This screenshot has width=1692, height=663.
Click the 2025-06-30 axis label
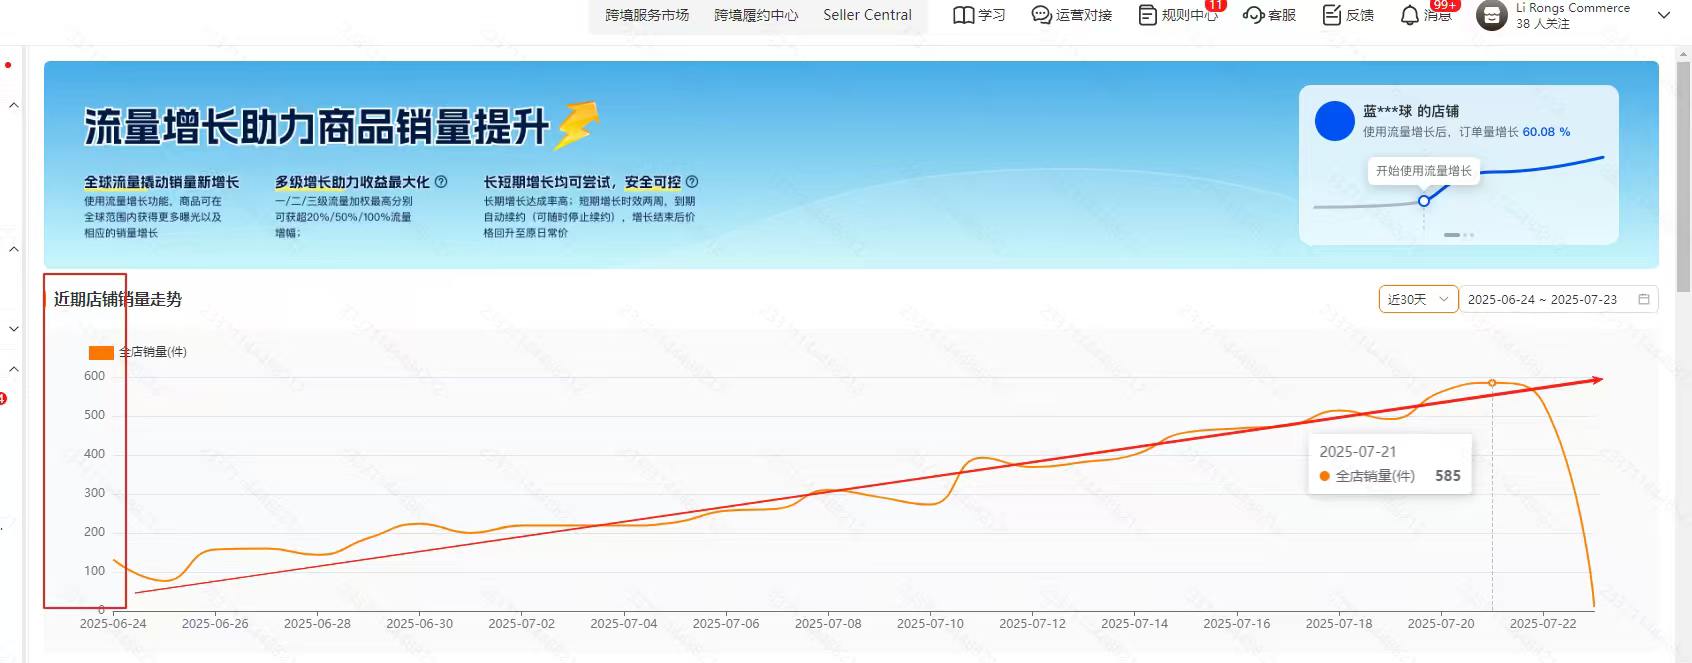coord(420,623)
